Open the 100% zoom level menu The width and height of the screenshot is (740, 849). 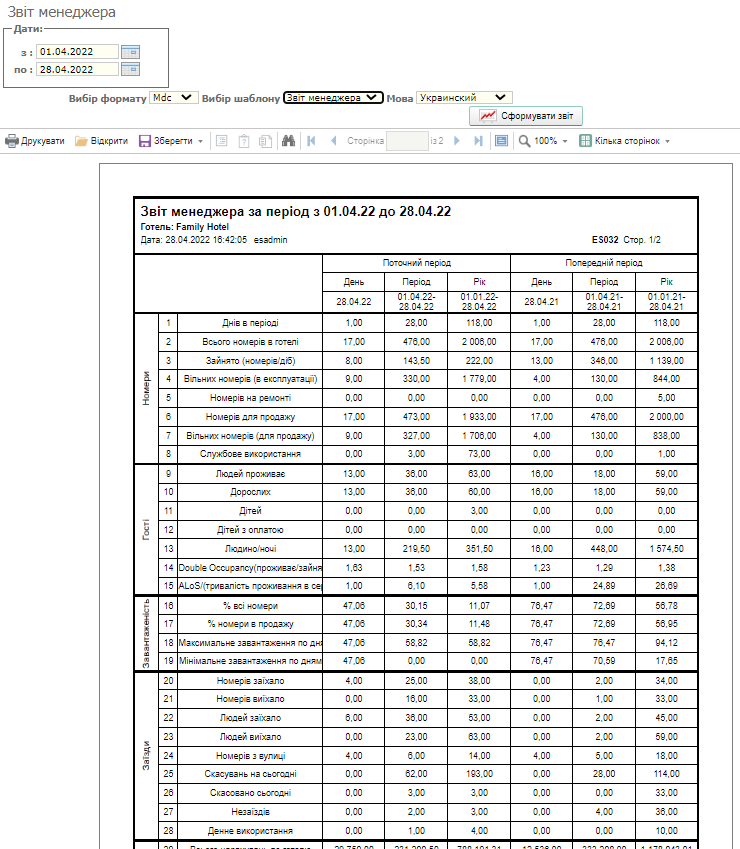point(544,141)
